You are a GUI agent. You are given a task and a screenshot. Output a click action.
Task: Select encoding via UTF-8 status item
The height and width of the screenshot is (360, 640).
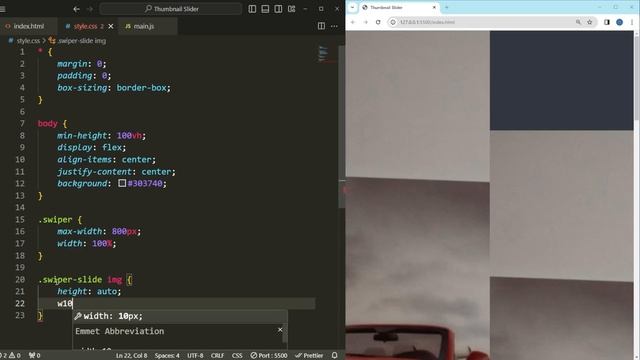point(195,356)
